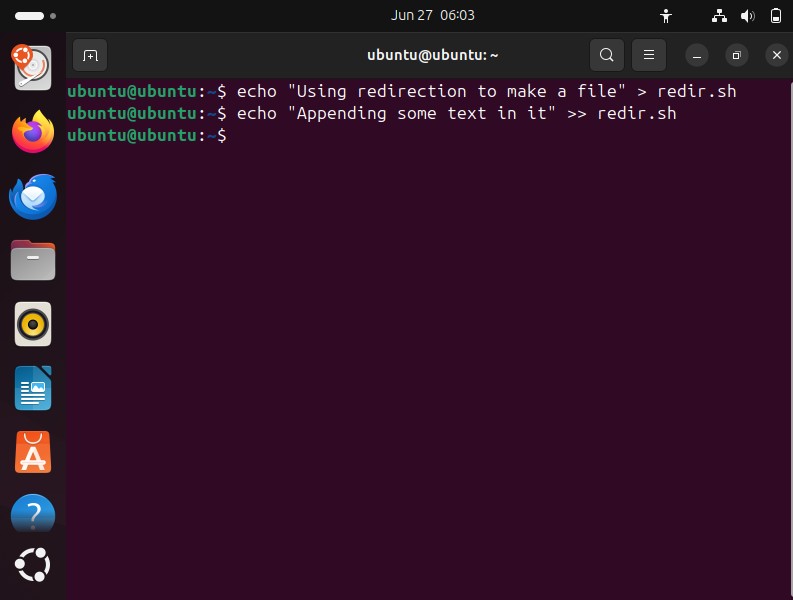Image resolution: width=793 pixels, height=600 pixels.
Task: Open the Ubuntu App Center
Action: pyautogui.click(x=33, y=452)
